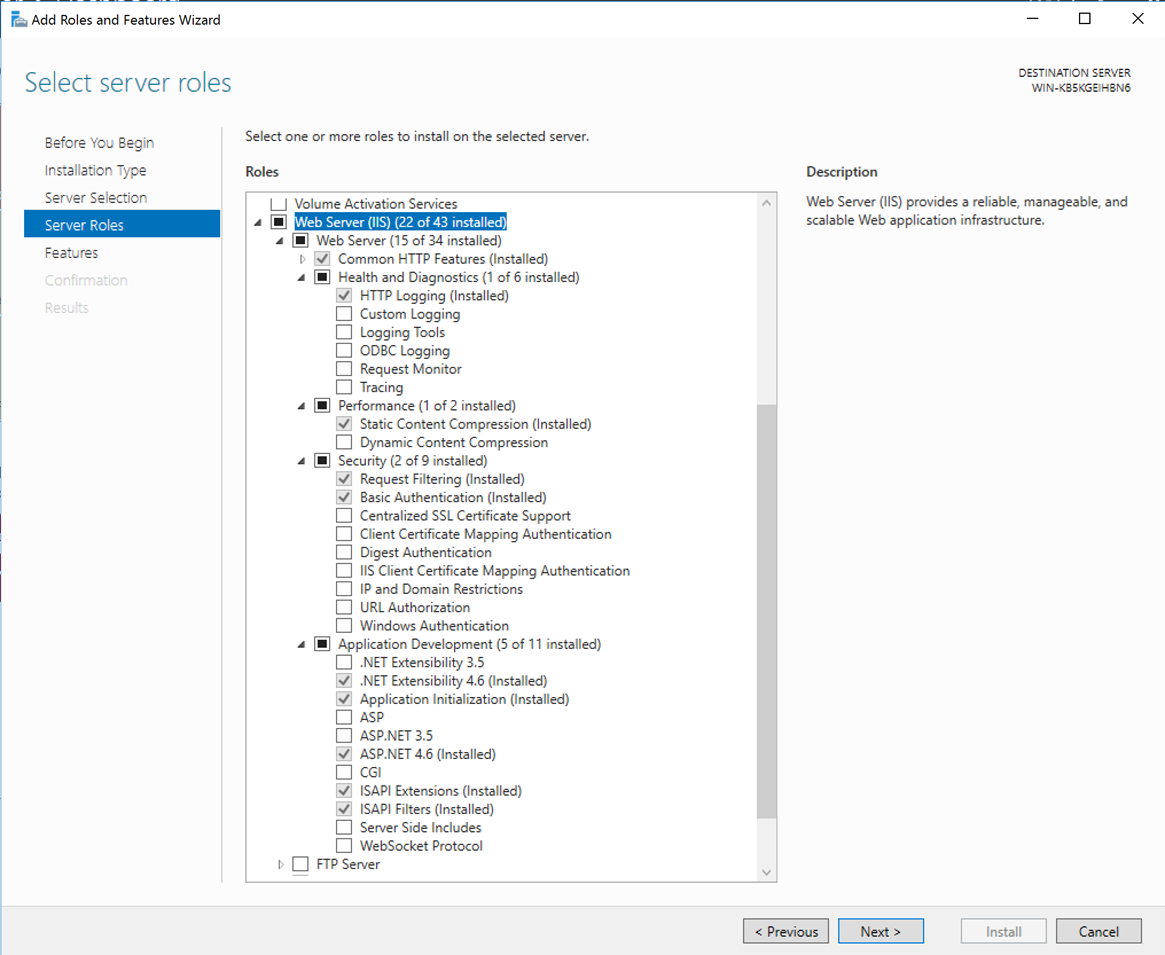Select Application Initialization (Installed) row
1165x955 pixels.
(x=464, y=699)
